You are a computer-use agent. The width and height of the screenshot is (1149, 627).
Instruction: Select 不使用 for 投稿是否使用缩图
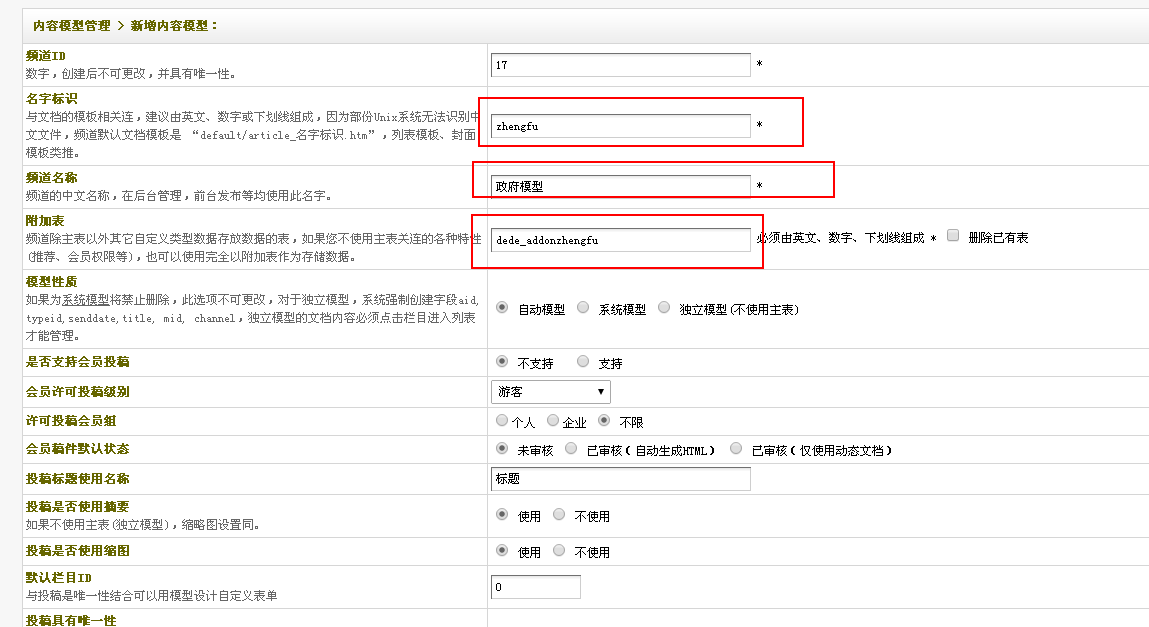click(x=559, y=550)
